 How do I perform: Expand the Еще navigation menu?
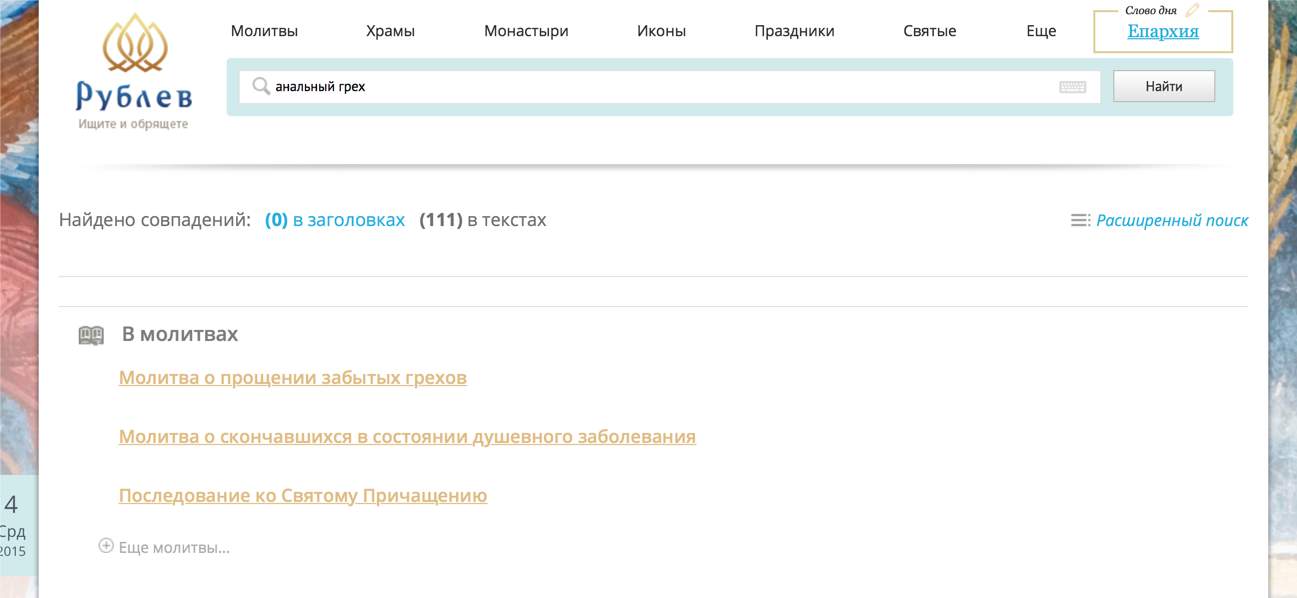coord(1041,31)
